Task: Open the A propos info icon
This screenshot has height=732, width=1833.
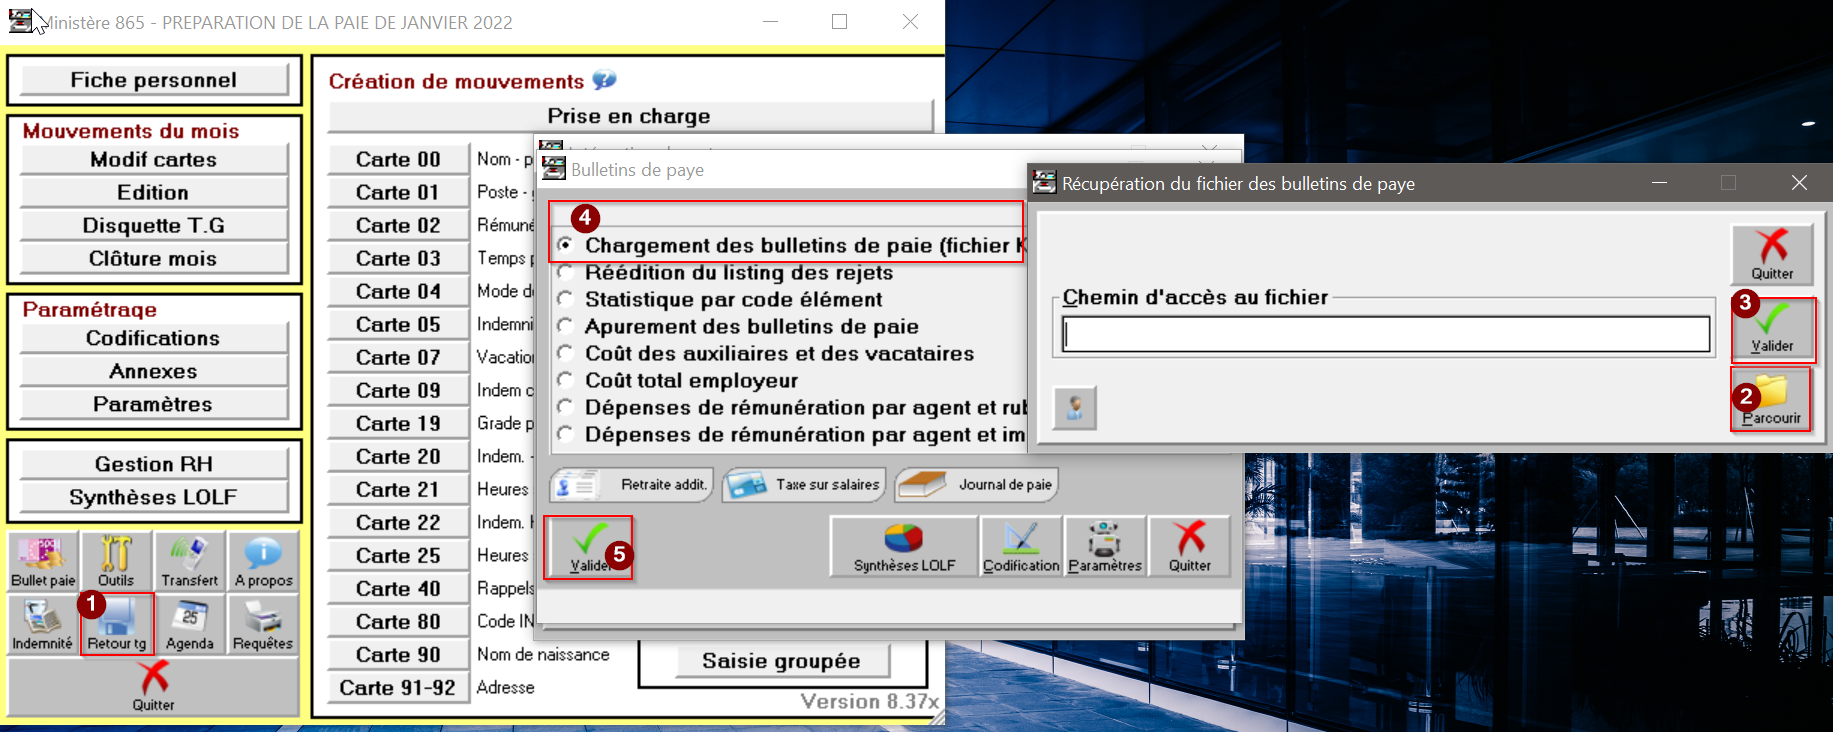Action: pyautogui.click(x=263, y=561)
